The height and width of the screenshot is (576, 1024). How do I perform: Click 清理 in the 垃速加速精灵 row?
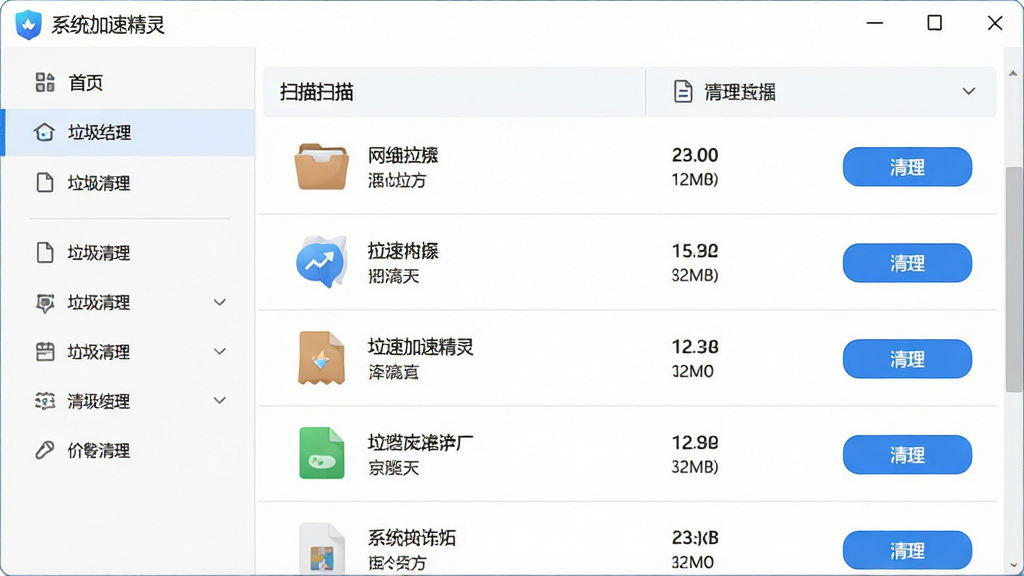coord(907,359)
